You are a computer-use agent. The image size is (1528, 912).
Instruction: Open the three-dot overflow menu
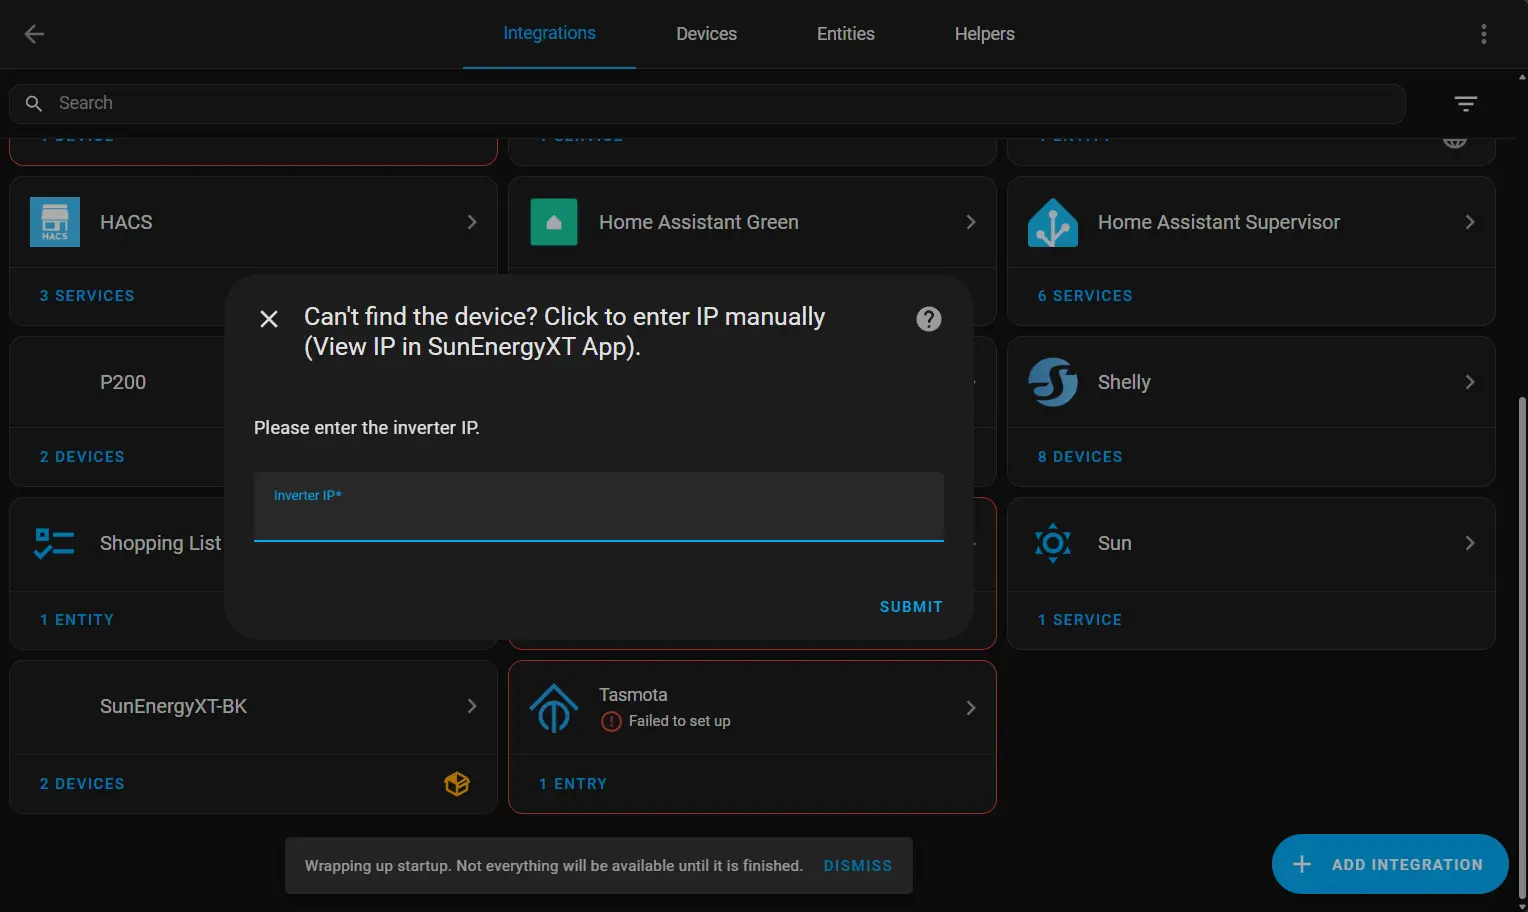[1483, 34]
